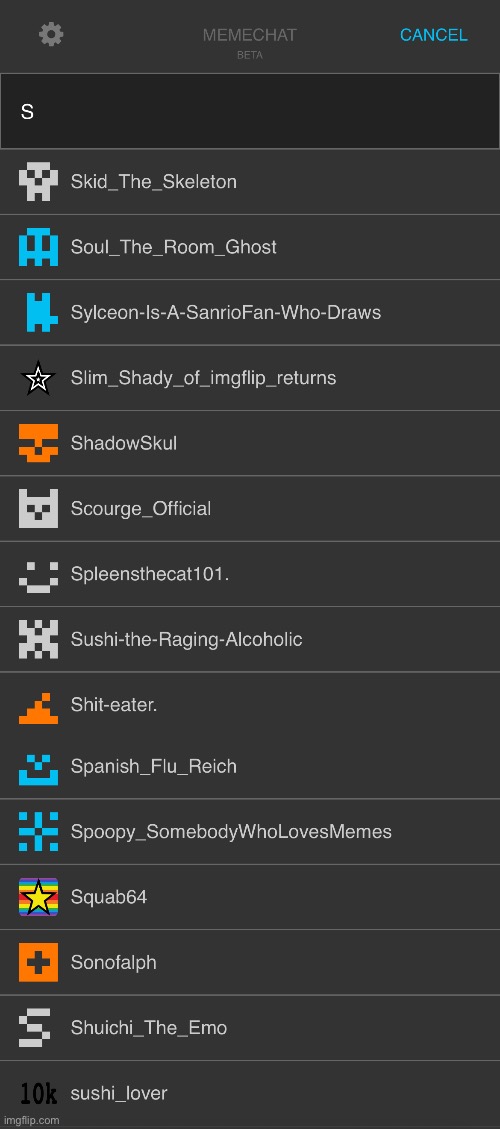This screenshot has height=1129, width=500.
Task: Tap the rainbow star icon for Squab64
Action: [38, 897]
